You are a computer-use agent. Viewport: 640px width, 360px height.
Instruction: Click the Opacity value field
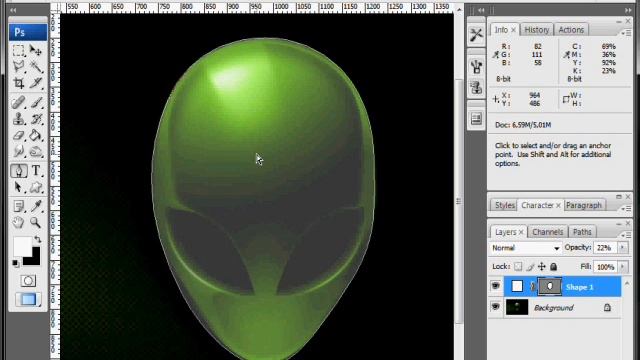pos(605,248)
